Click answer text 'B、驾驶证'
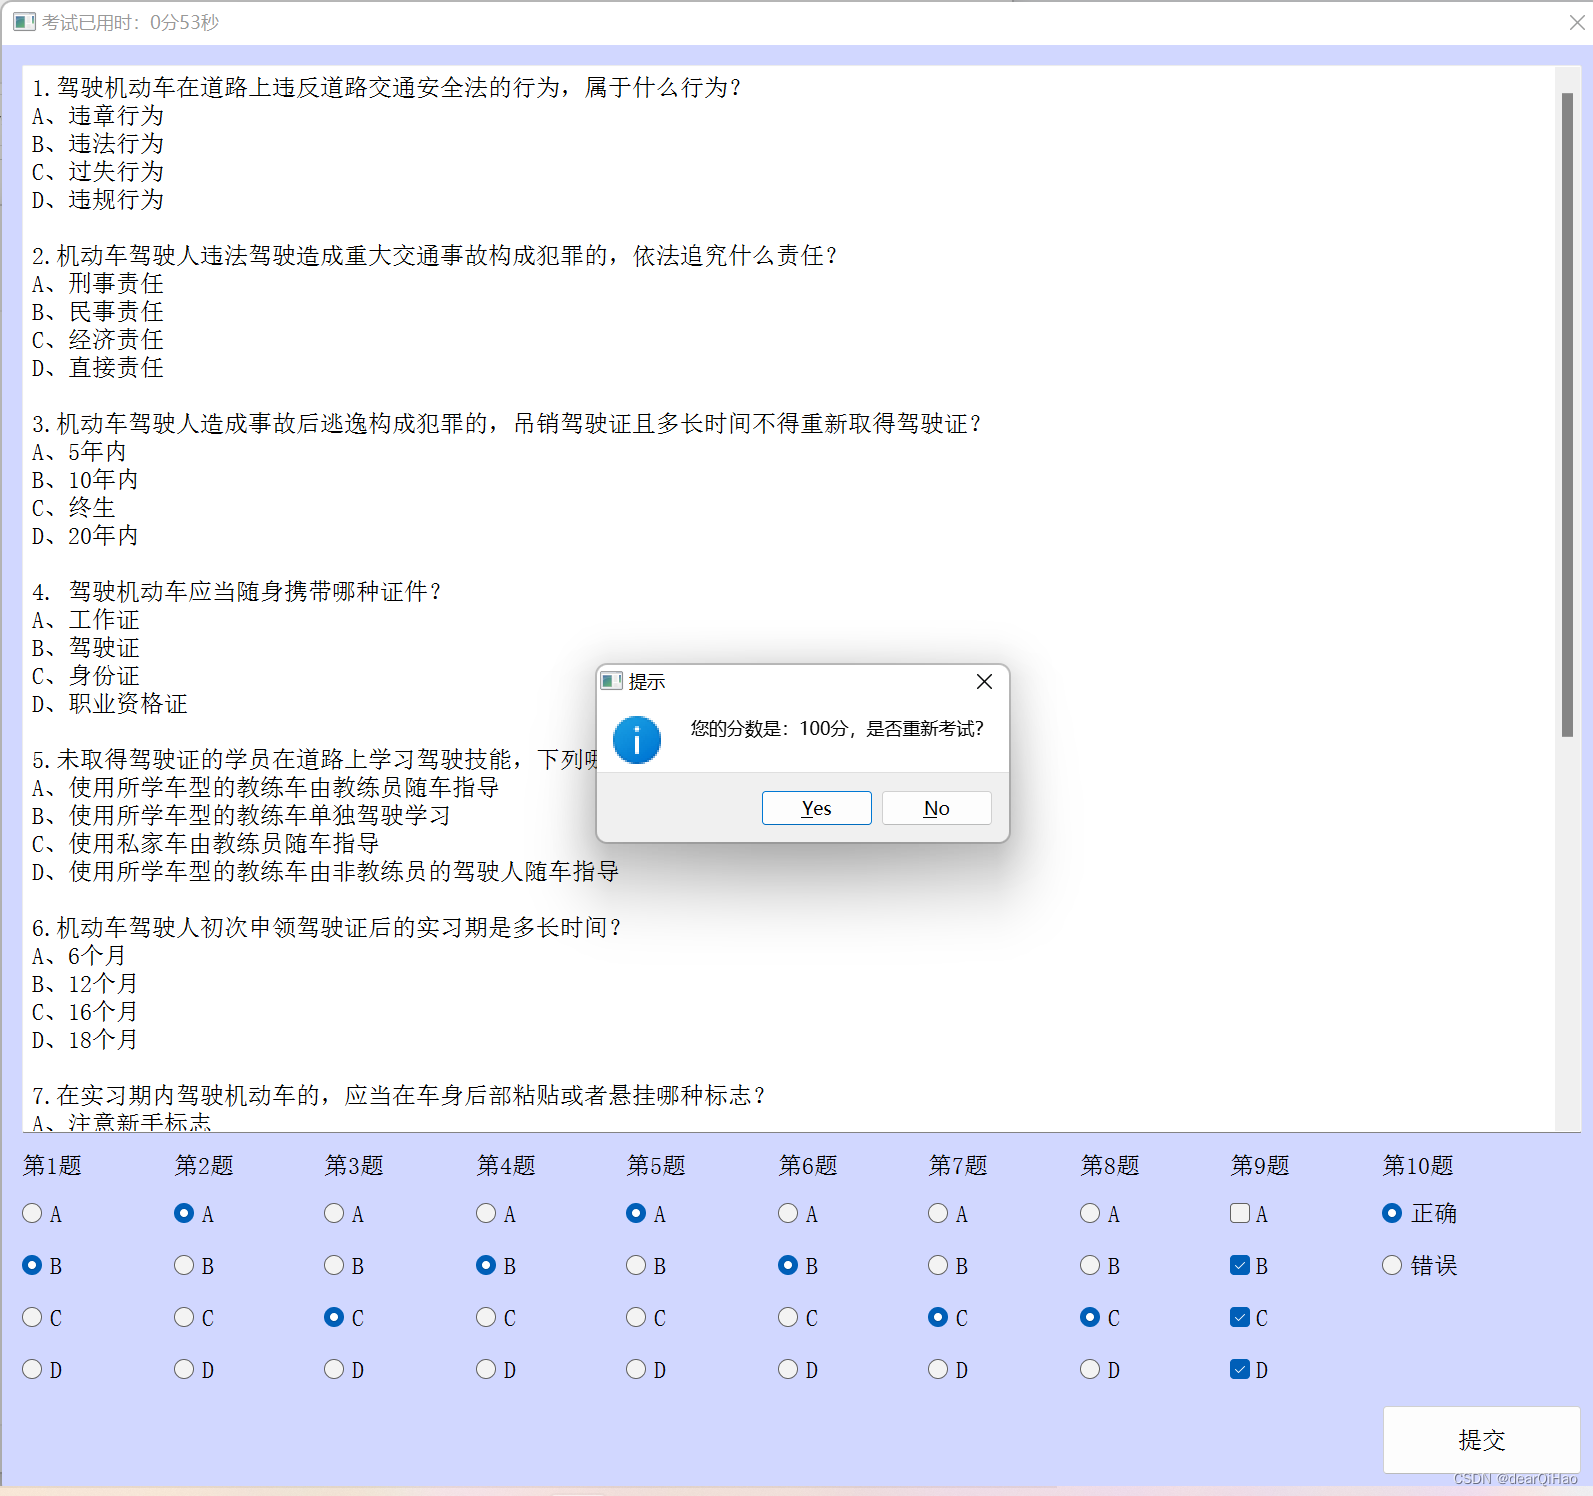 point(85,648)
